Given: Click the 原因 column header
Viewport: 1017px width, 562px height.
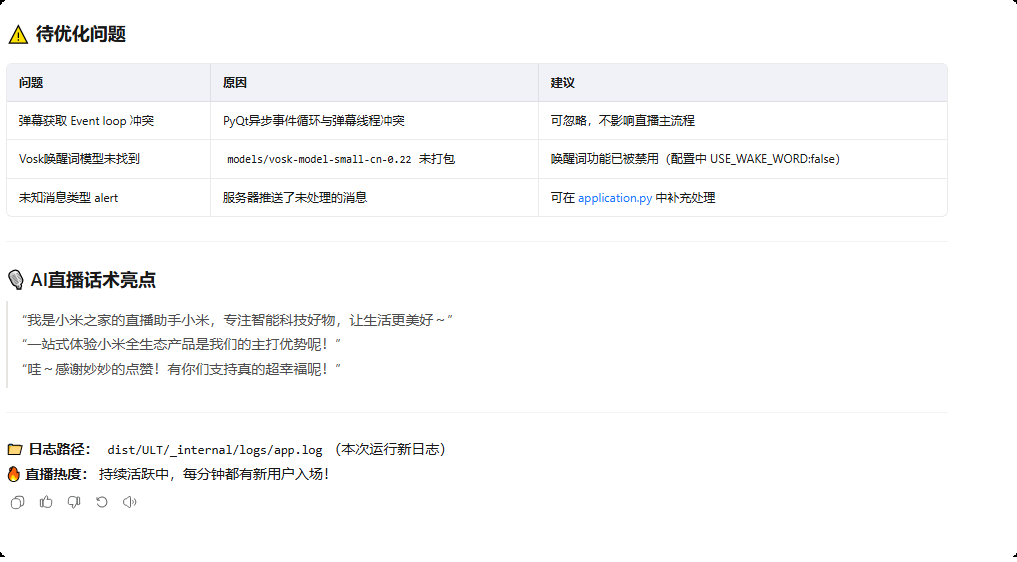Looking at the screenshot, I should click(x=235, y=83).
